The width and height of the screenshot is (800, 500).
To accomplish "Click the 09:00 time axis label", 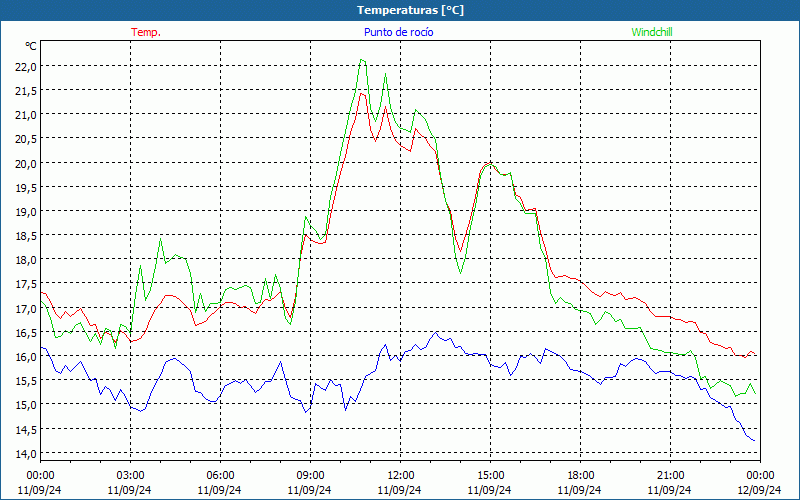I will click(310, 475).
